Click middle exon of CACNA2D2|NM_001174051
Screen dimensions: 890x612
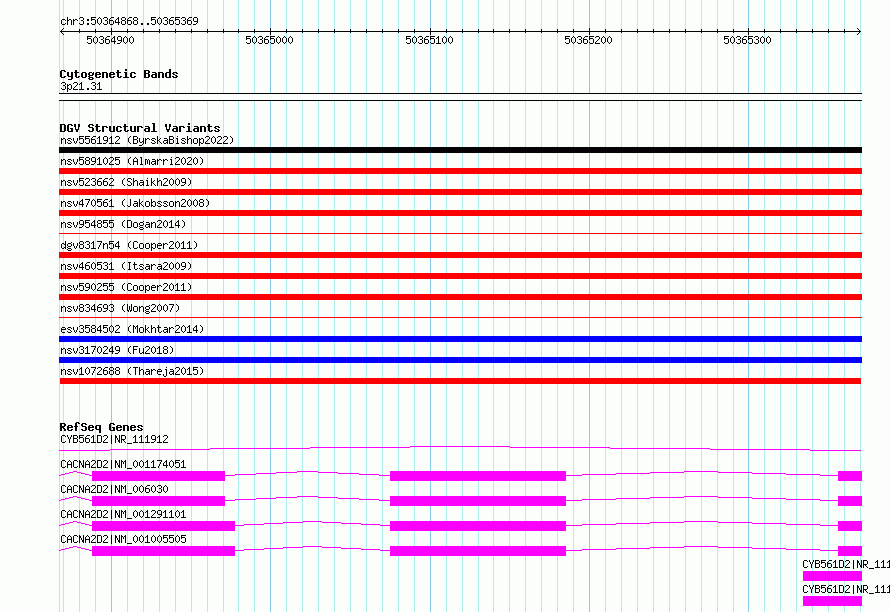point(478,476)
